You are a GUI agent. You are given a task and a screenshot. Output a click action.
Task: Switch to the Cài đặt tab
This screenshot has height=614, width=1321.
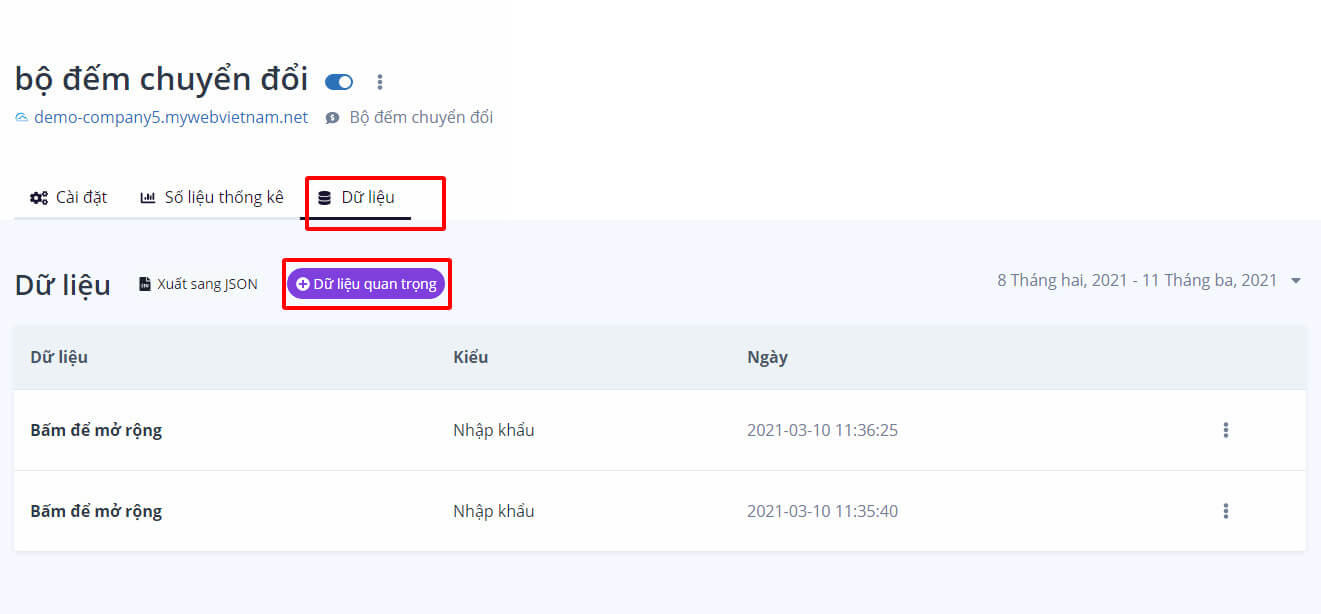(x=69, y=197)
